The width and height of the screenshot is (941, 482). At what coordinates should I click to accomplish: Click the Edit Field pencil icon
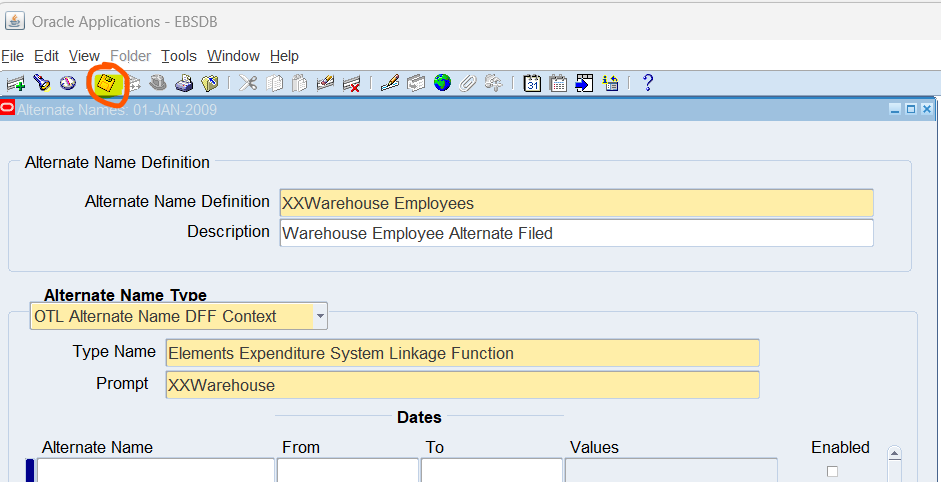pyautogui.click(x=390, y=83)
